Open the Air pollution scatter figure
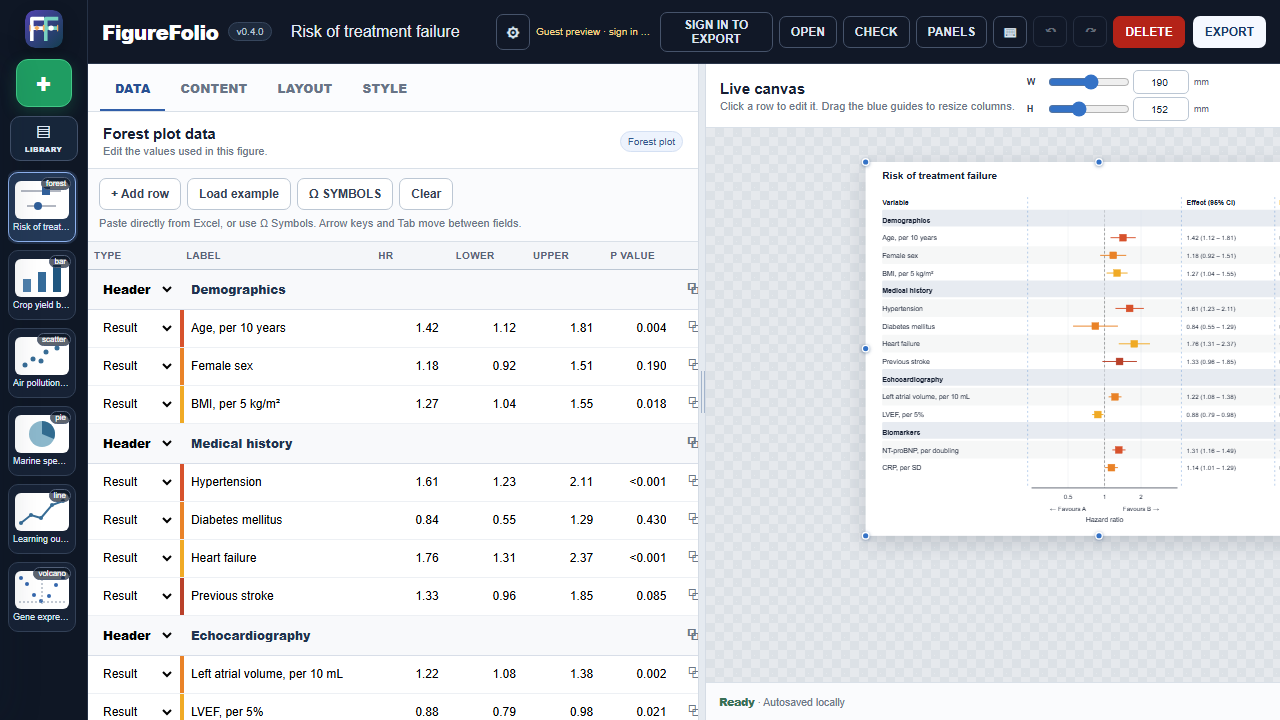Image resolution: width=1280 pixels, height=720 pixels. point(43,363)
